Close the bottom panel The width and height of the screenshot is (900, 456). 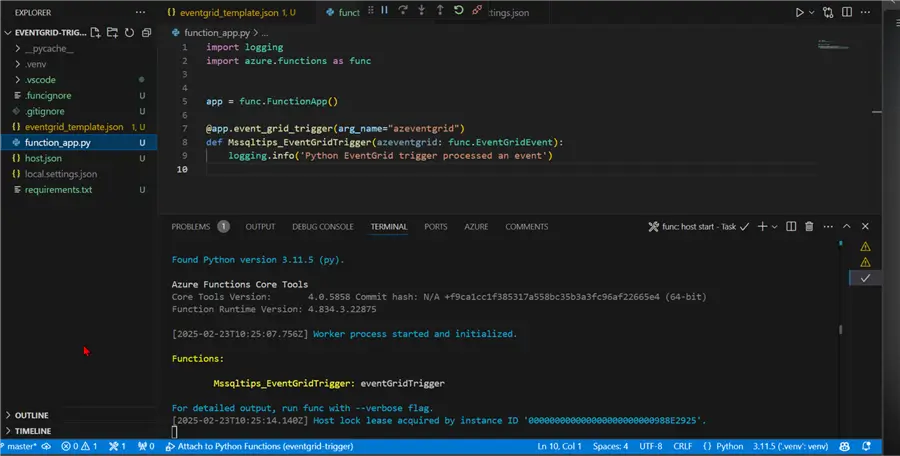point(865,226)
